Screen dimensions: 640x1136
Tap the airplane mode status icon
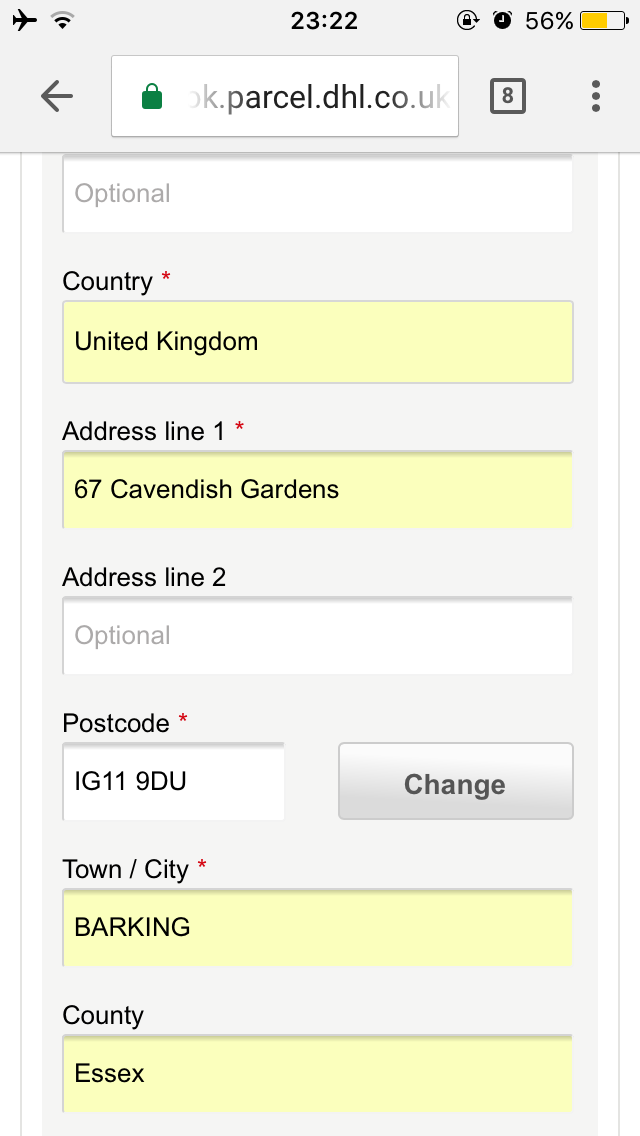[x=25, y=20]
